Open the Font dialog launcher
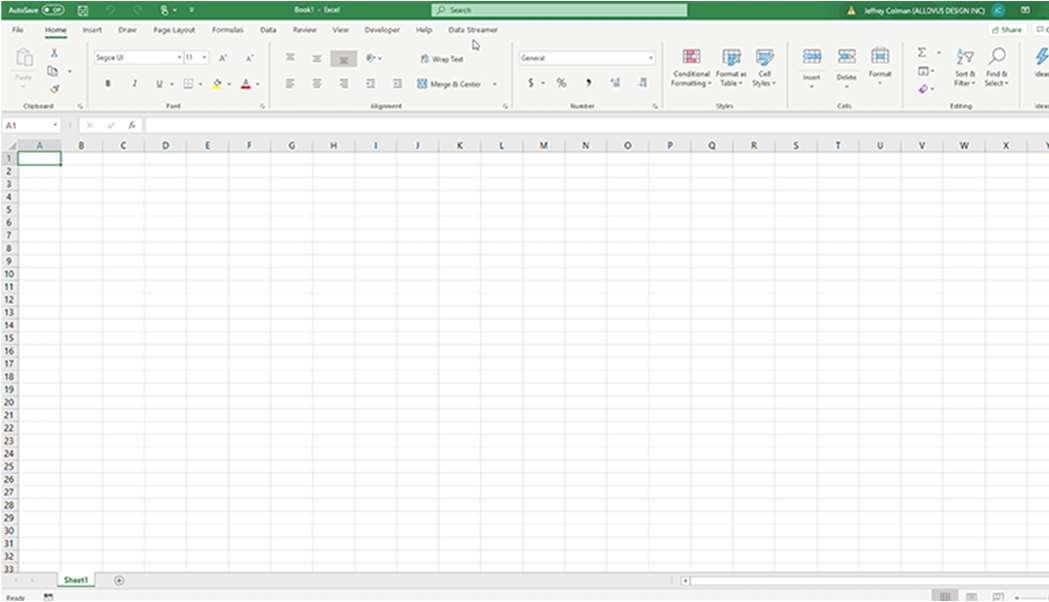 [262, 106]
